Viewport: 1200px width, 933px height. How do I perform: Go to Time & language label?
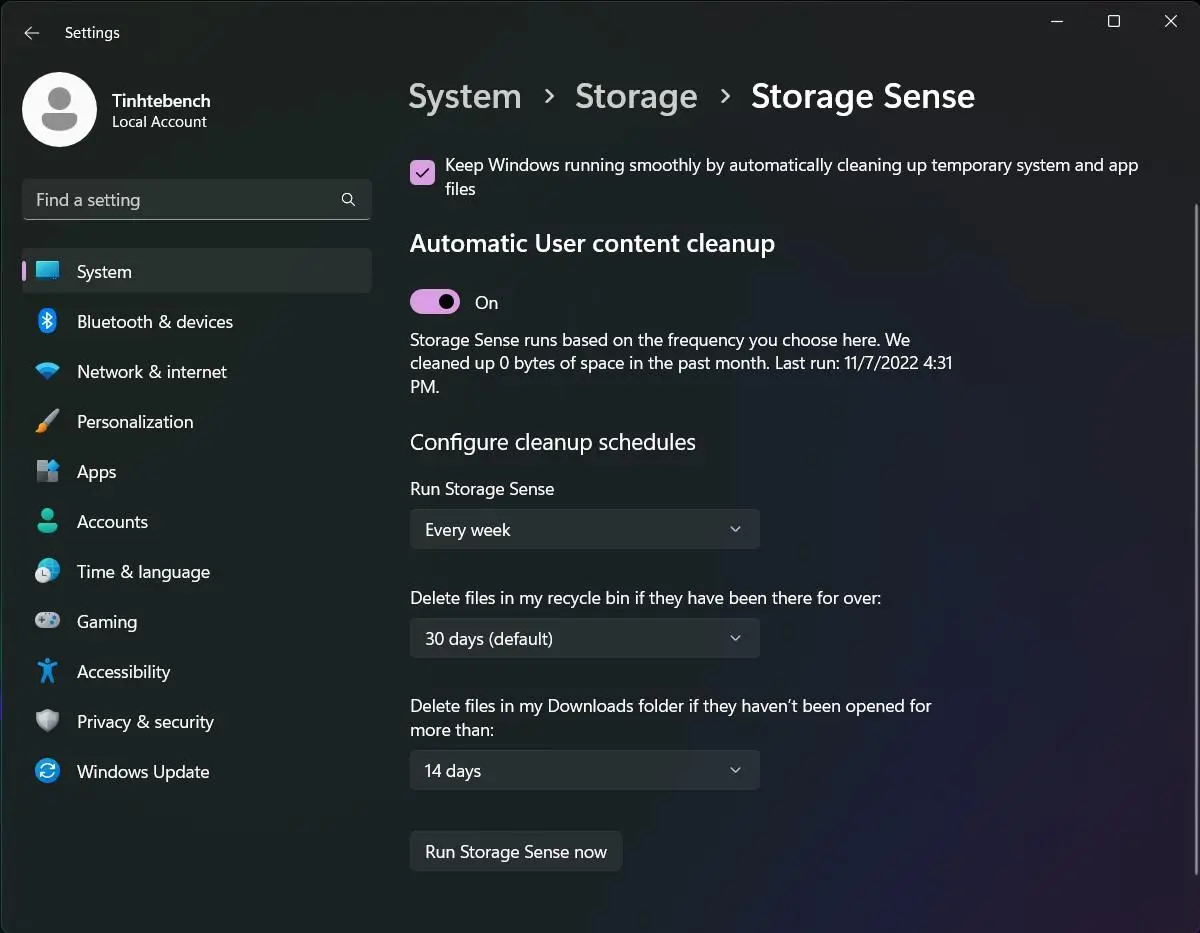[x=143, y=572]
